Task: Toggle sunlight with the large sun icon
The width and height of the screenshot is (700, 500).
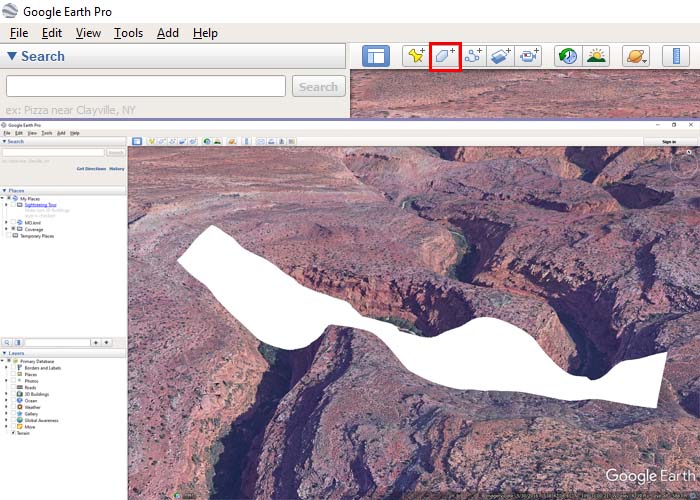Action: (596, 56)
